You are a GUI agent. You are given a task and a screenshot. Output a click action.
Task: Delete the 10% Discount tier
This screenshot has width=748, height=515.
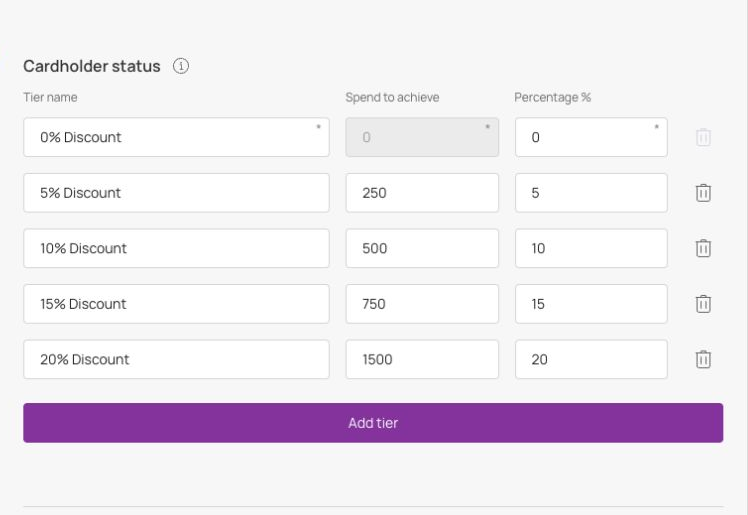(x=703, y=248)
